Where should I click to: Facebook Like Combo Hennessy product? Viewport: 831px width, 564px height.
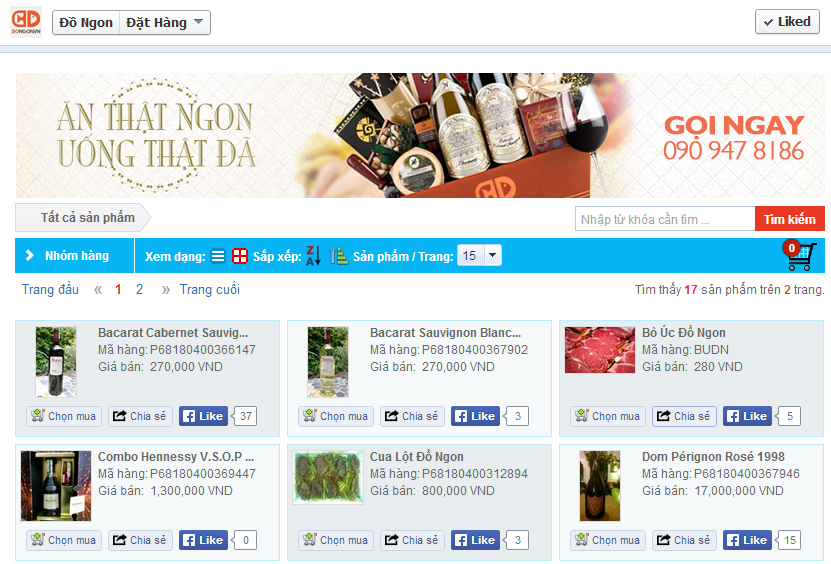pyautogui.click(x=204, y=540)
